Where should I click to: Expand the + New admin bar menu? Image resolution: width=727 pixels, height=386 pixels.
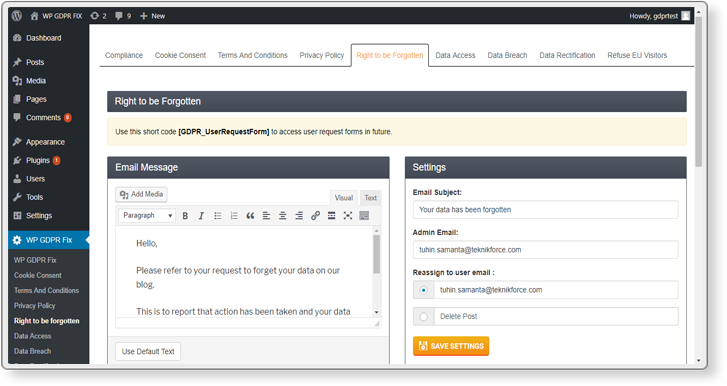point(152,16)
